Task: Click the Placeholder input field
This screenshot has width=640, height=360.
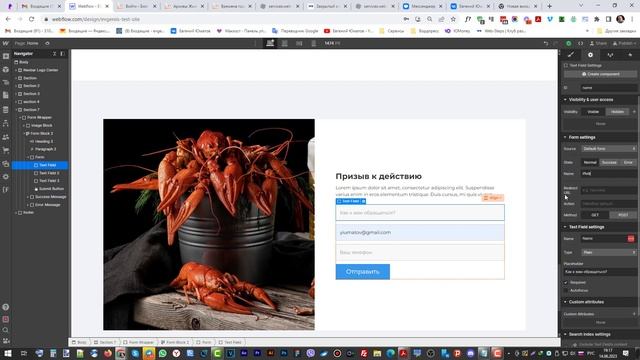Action: coord(600,272)
